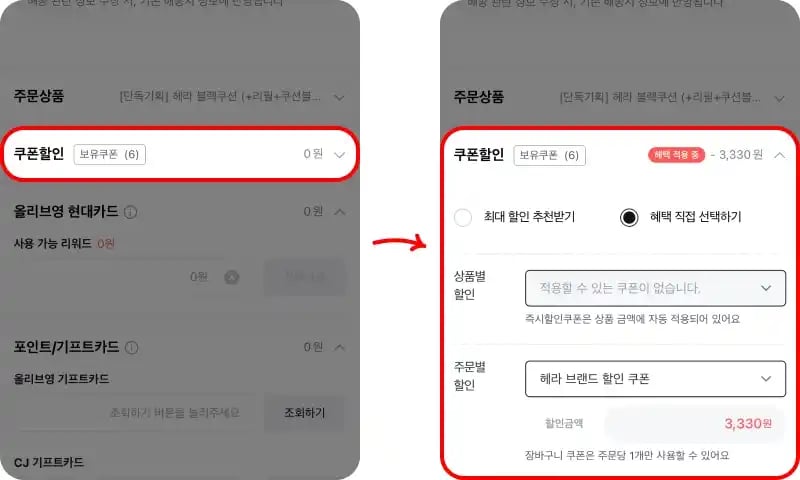Collapse 올리브영 현대카드 section chevron

[x=340, y=212]
